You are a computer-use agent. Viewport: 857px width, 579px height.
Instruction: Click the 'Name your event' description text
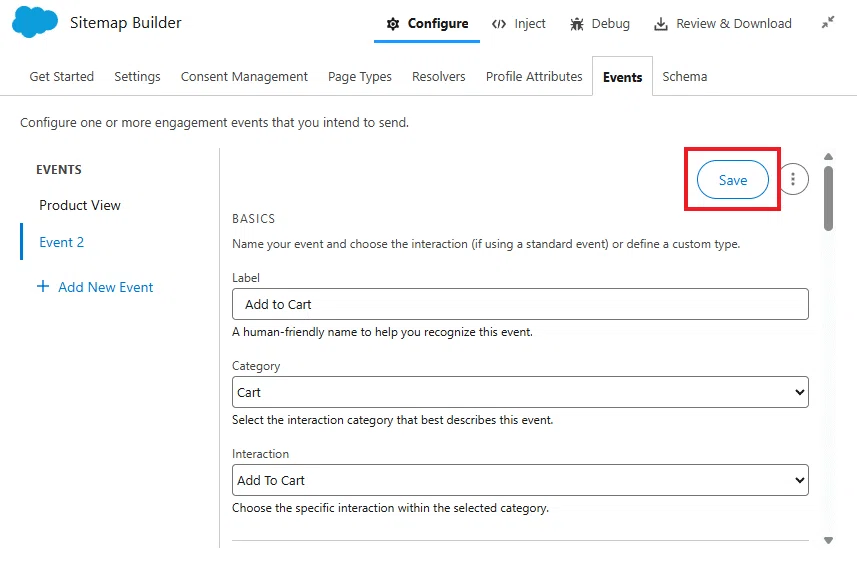pos(486,244)
